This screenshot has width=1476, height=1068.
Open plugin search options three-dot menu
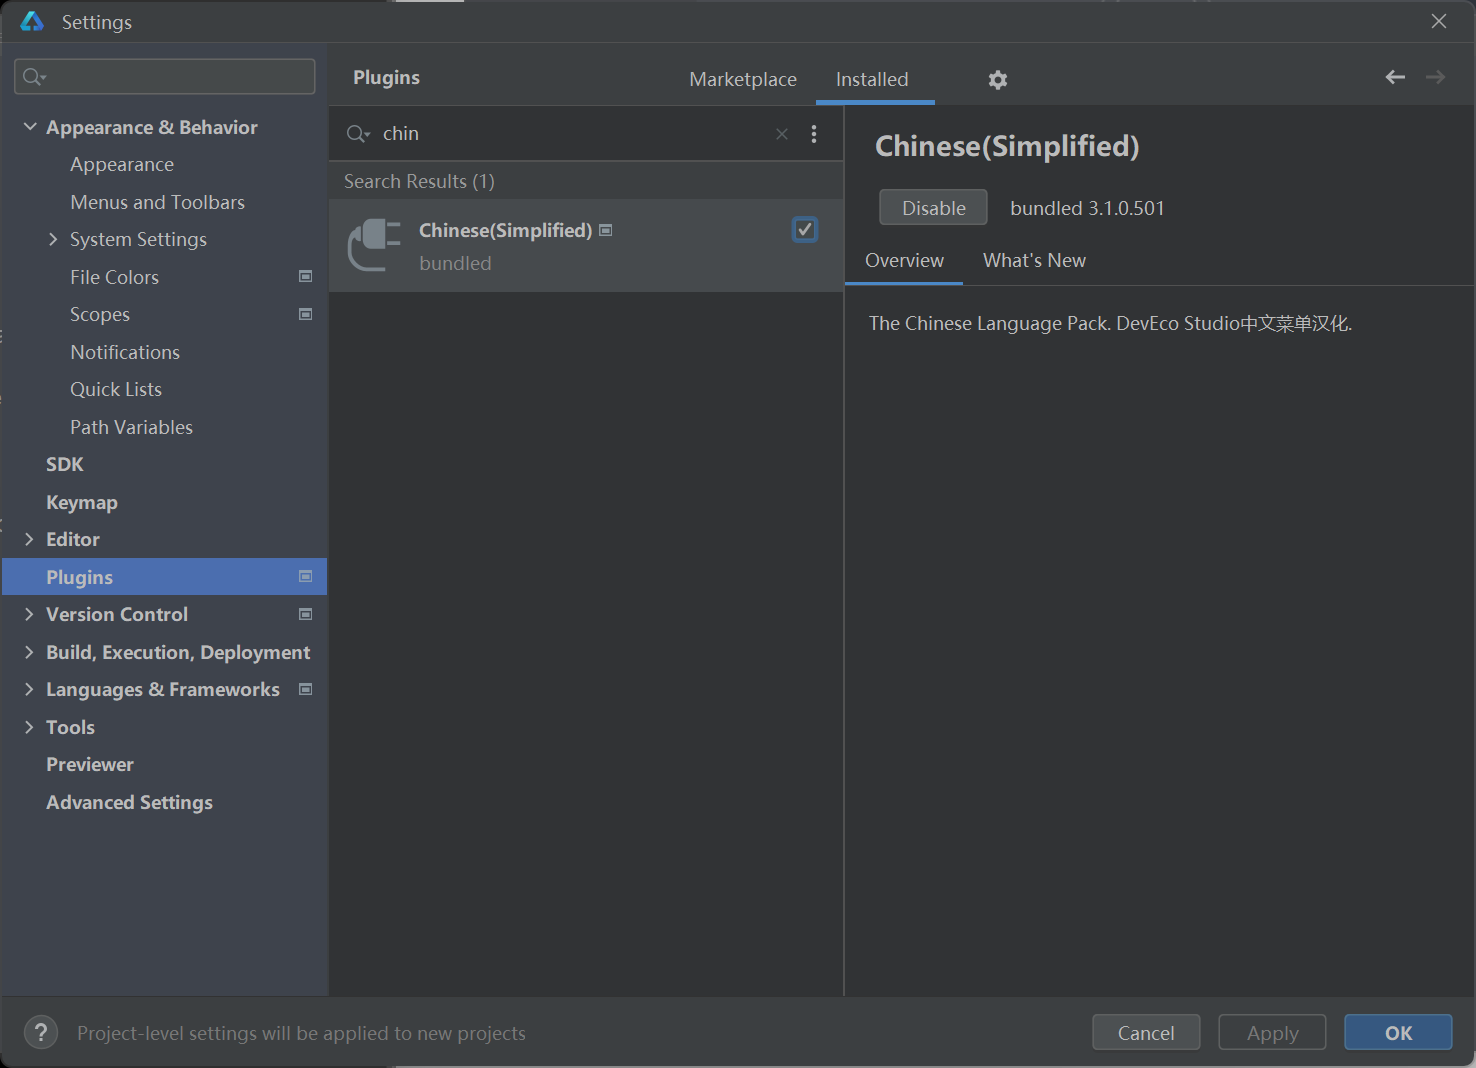tap(814, 134)
